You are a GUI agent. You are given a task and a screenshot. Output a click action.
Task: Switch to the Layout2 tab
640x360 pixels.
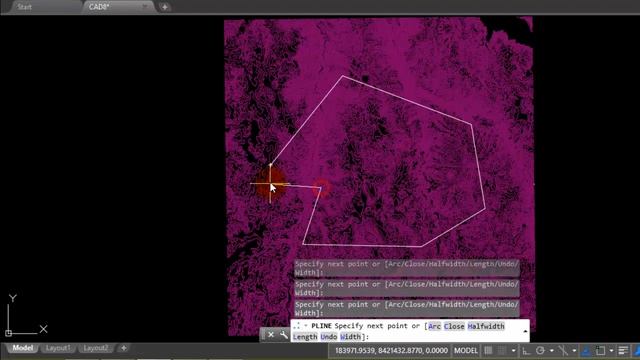(x=96, y=348)
